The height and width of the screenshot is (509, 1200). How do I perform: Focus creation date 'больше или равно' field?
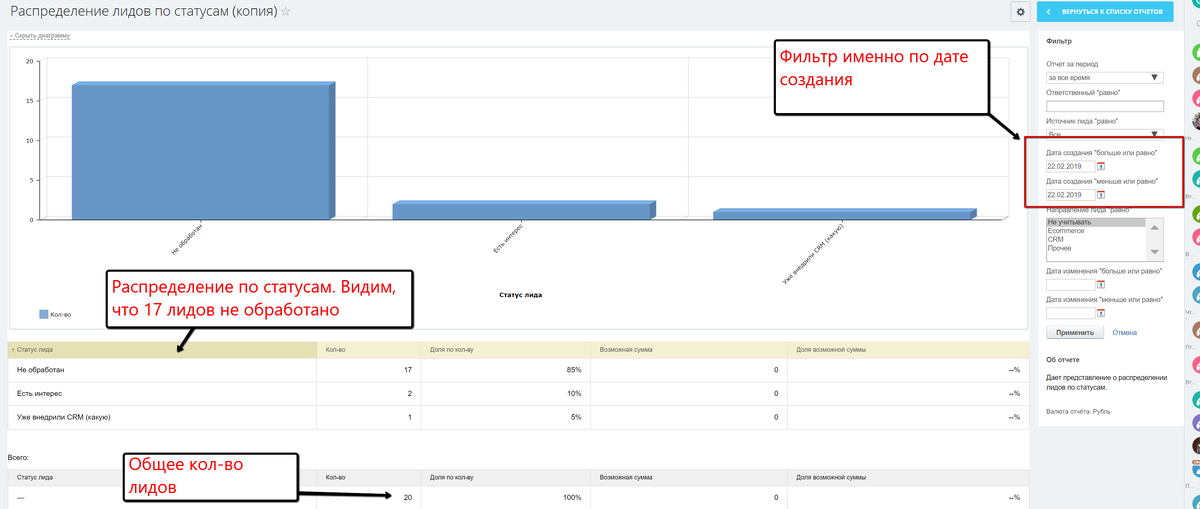point(1070,166)
